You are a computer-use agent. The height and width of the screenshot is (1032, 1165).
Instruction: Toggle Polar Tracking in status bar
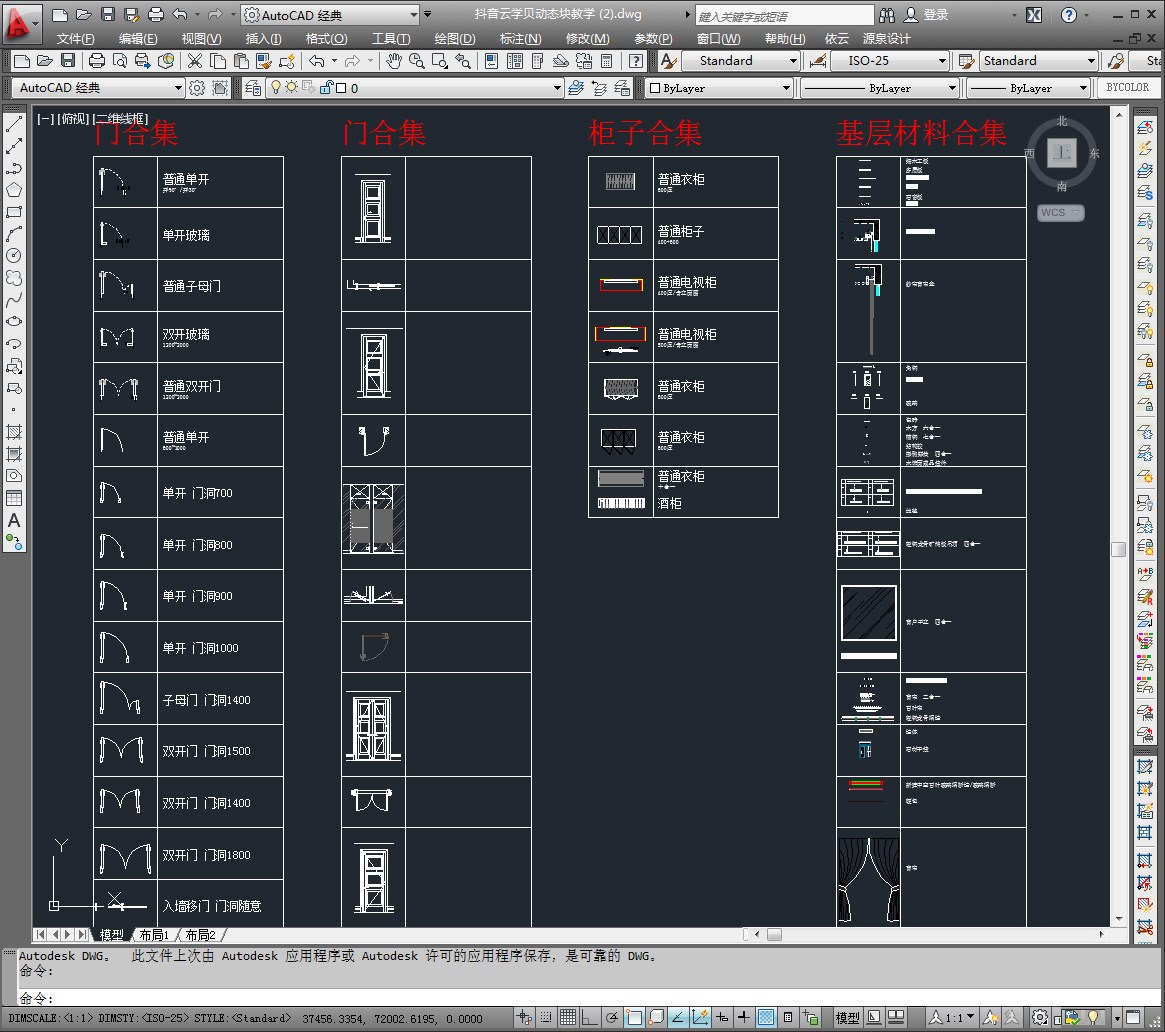click(611, 1017)
